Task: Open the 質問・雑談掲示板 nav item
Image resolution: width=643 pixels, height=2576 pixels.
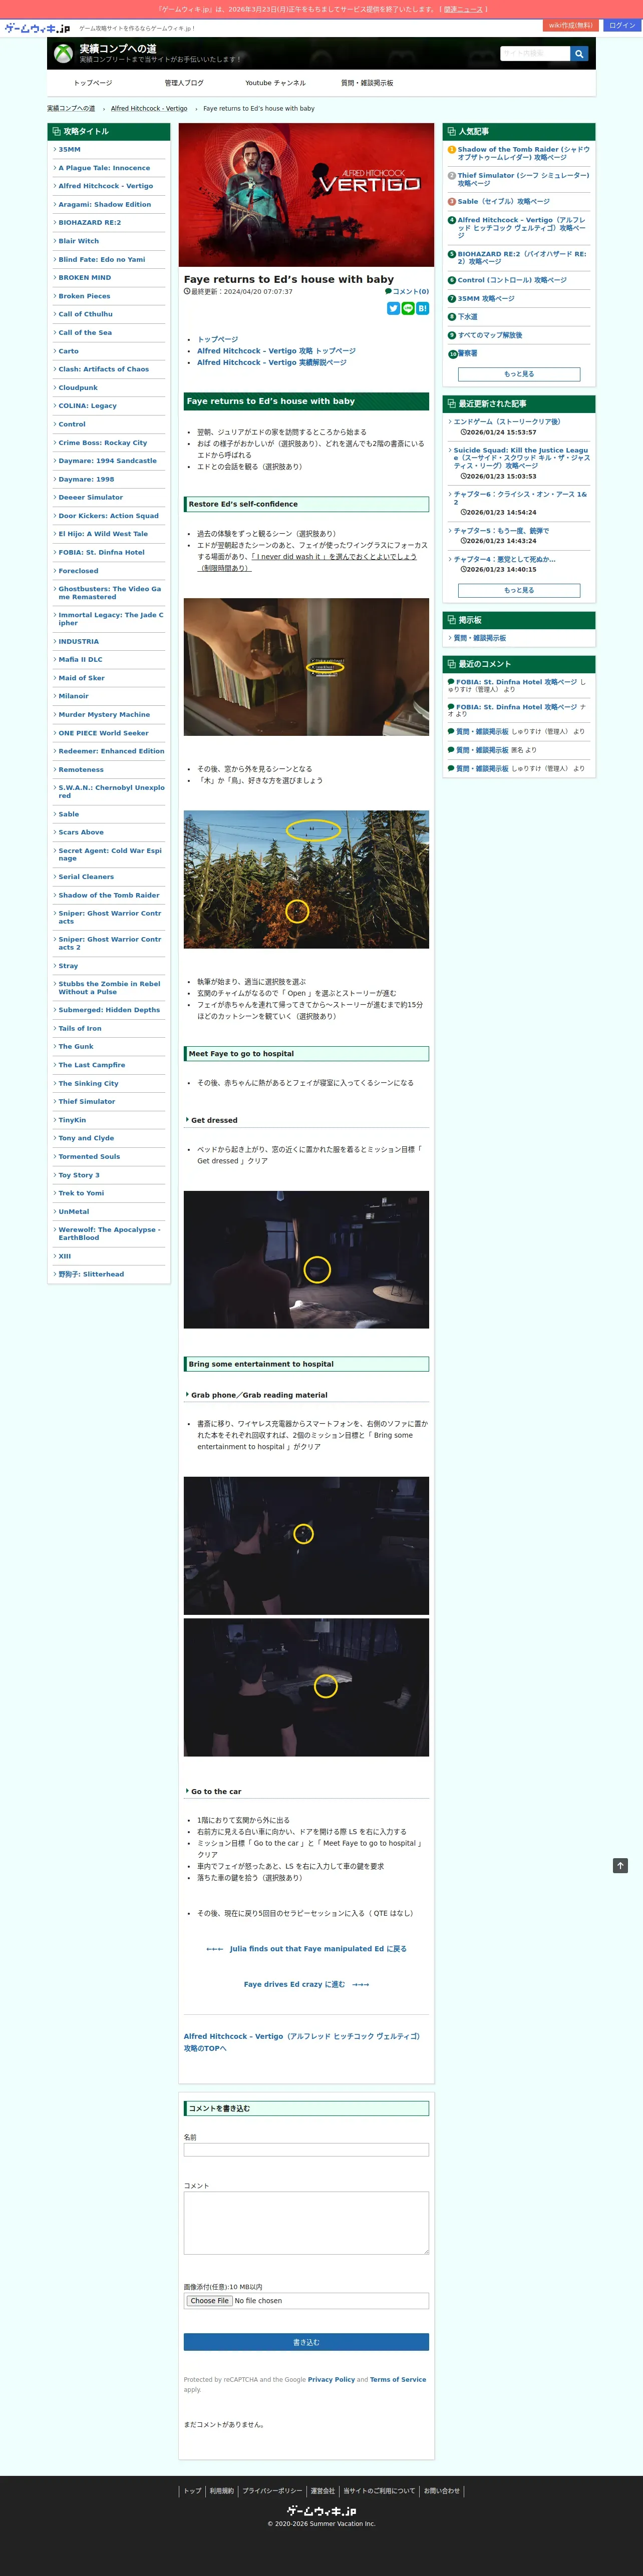Action: [367, 83]
